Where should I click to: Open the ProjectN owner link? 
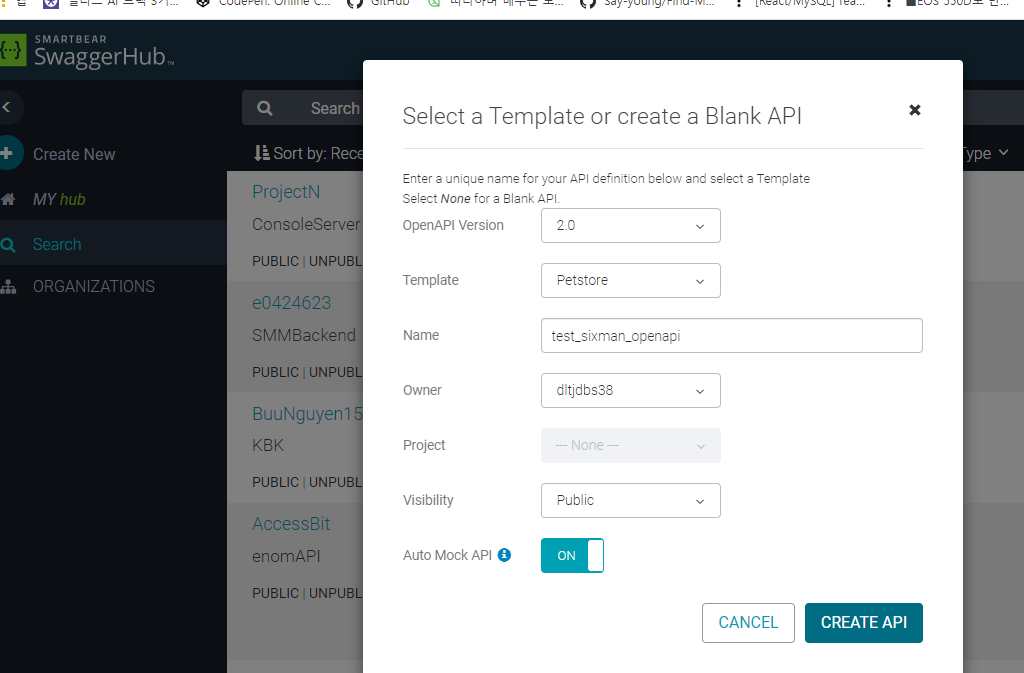click(x=286, y=191)
